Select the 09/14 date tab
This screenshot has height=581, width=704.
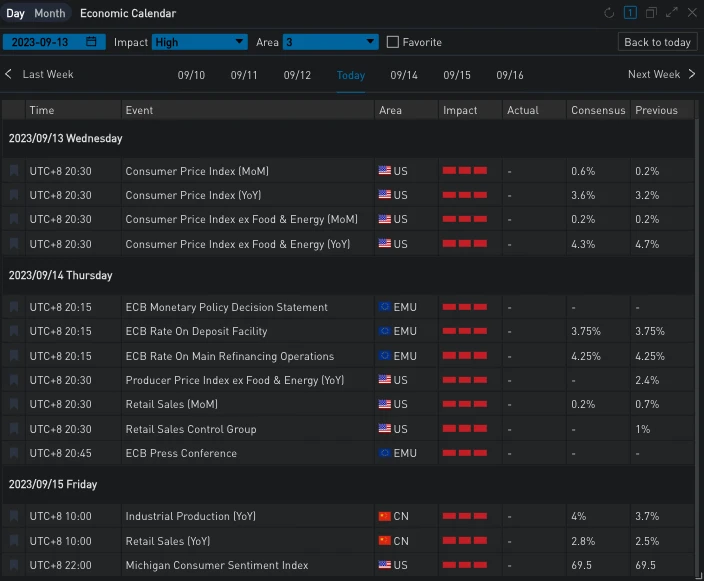coord(404,75)
